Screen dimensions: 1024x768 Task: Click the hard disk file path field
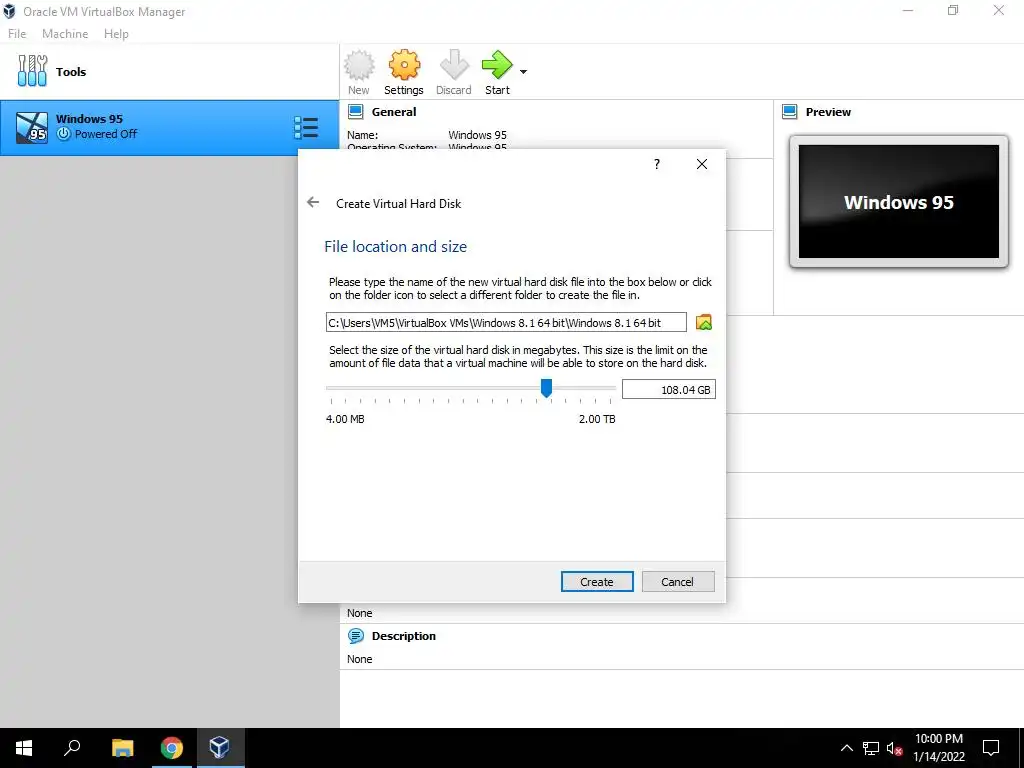click(x=506, y=323)
